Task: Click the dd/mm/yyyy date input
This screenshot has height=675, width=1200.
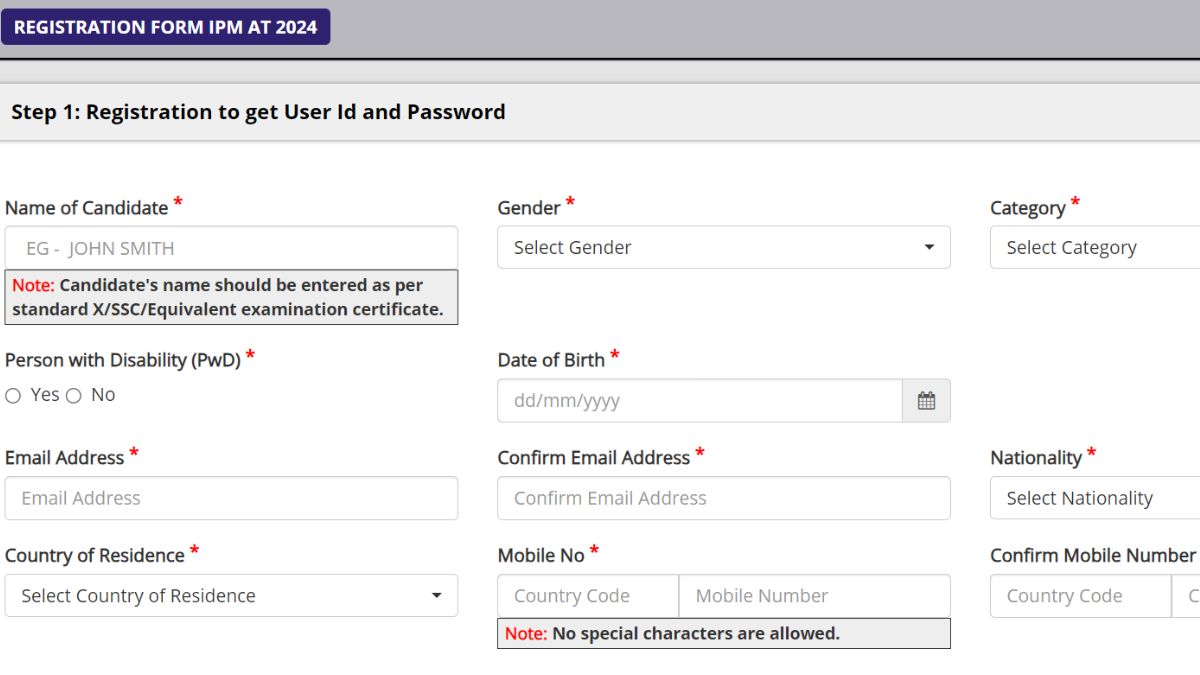Action: (700, 400)
